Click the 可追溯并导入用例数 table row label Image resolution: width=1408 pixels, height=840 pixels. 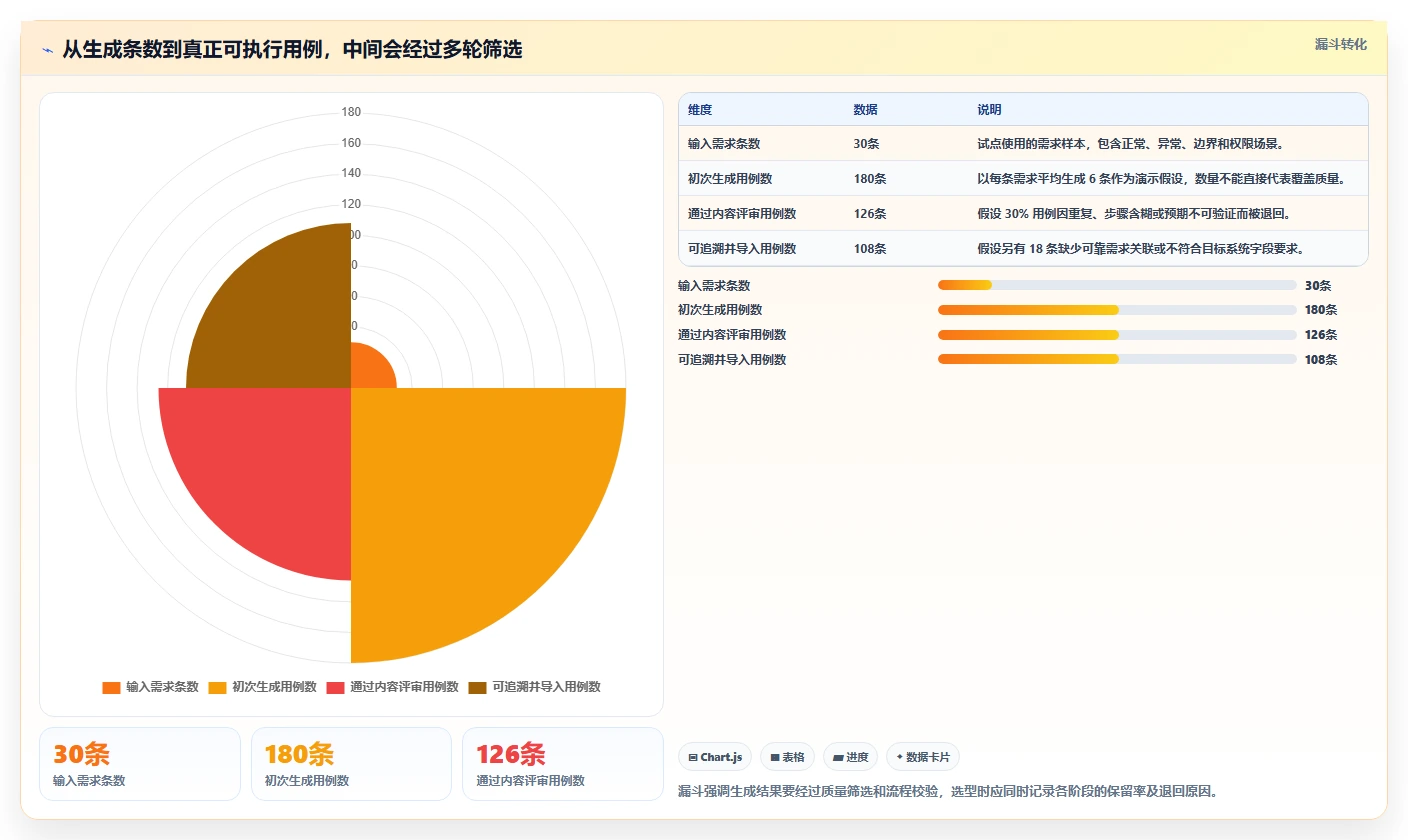[x=742, y=249]
